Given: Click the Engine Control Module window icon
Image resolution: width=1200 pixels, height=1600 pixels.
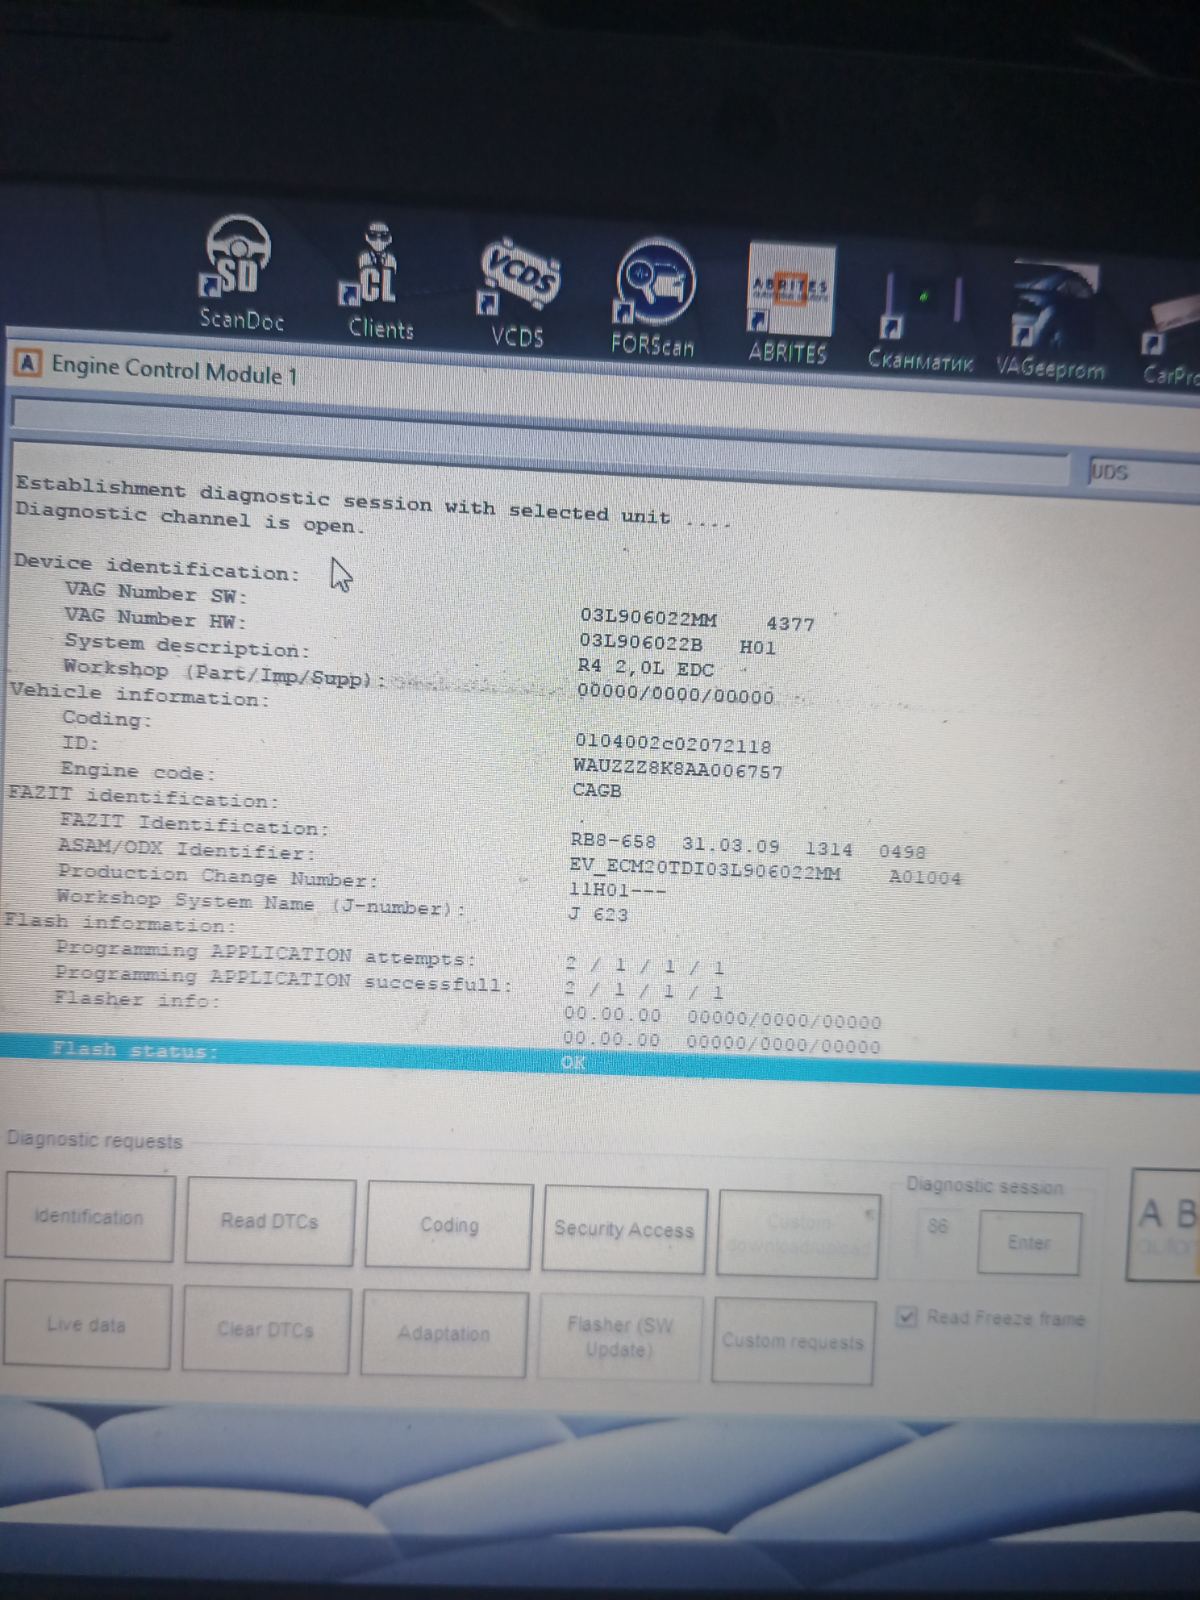Looking at the screenshot, I should click(x=28, y=363).
